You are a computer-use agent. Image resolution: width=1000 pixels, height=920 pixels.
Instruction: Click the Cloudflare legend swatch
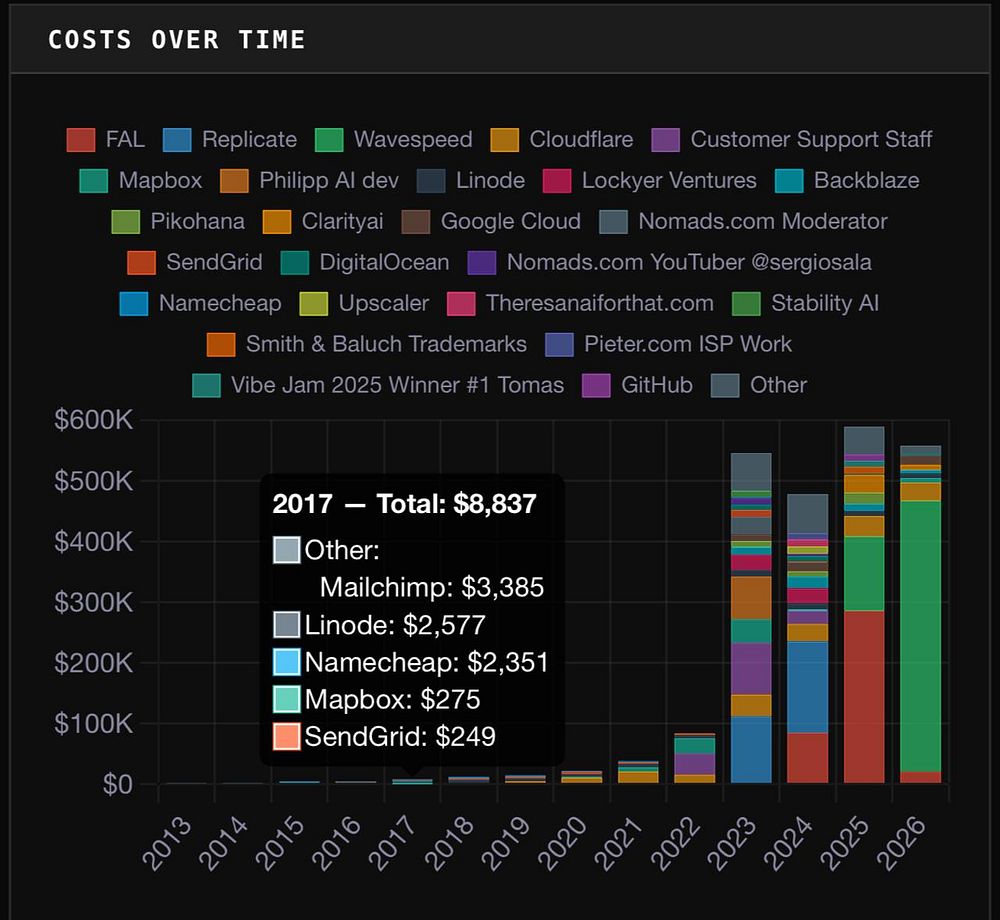click(504, 140)
